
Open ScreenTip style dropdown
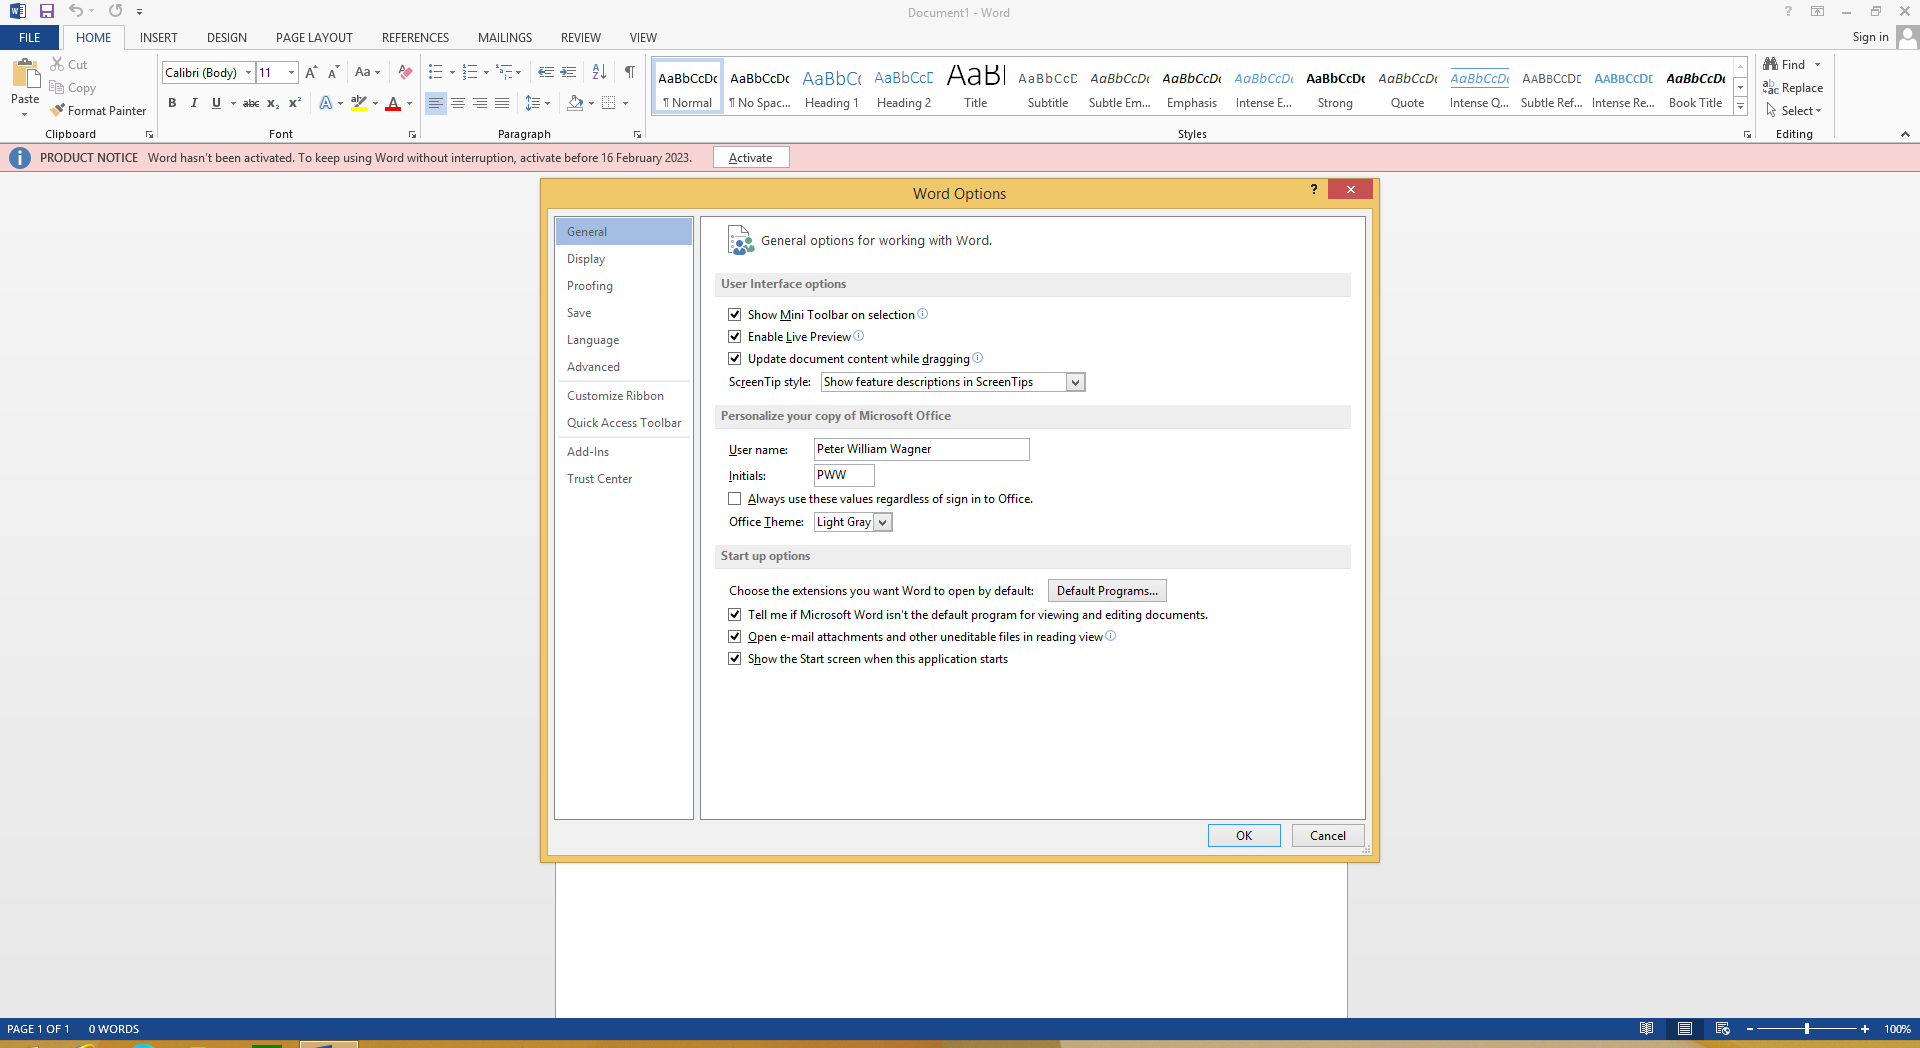(1075, 382)
